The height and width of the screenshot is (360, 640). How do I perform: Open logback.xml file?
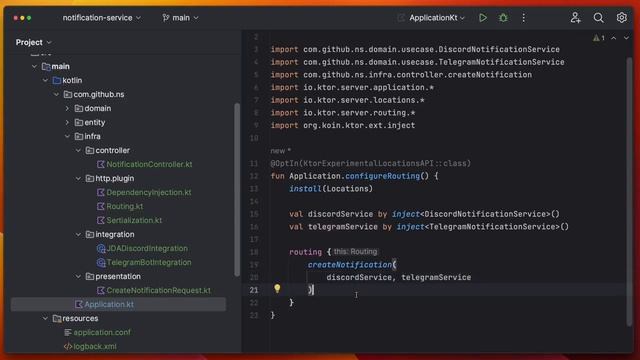95,347
